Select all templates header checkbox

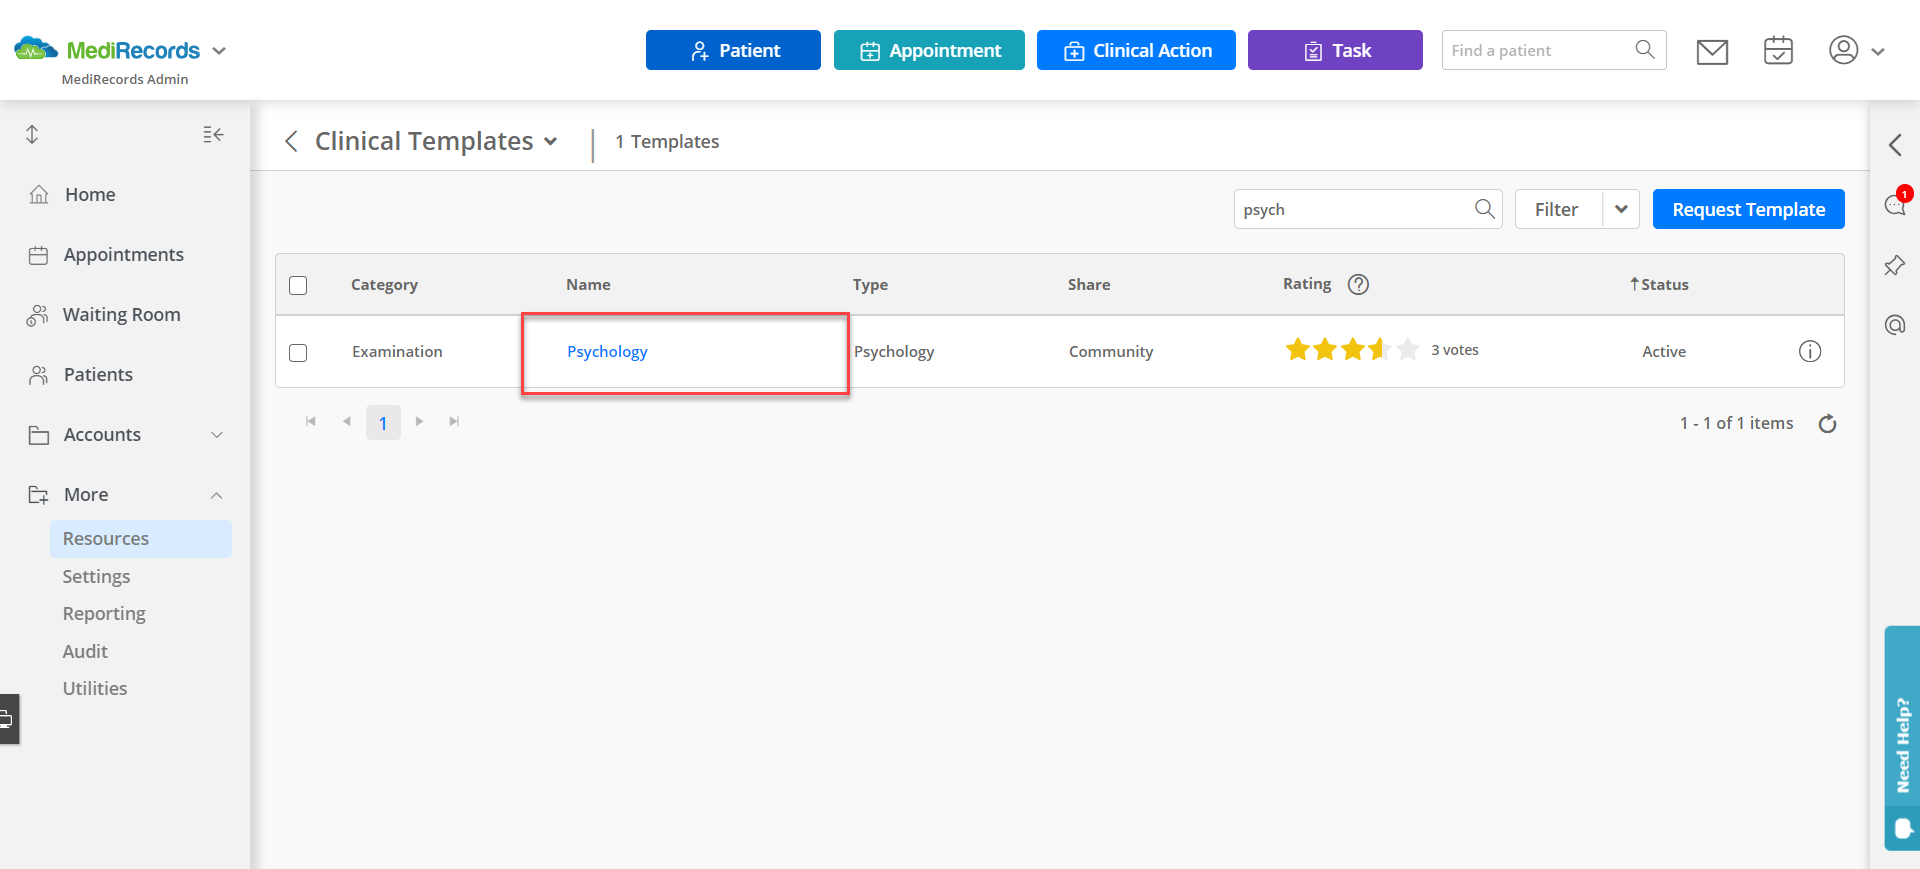point(298,285)
